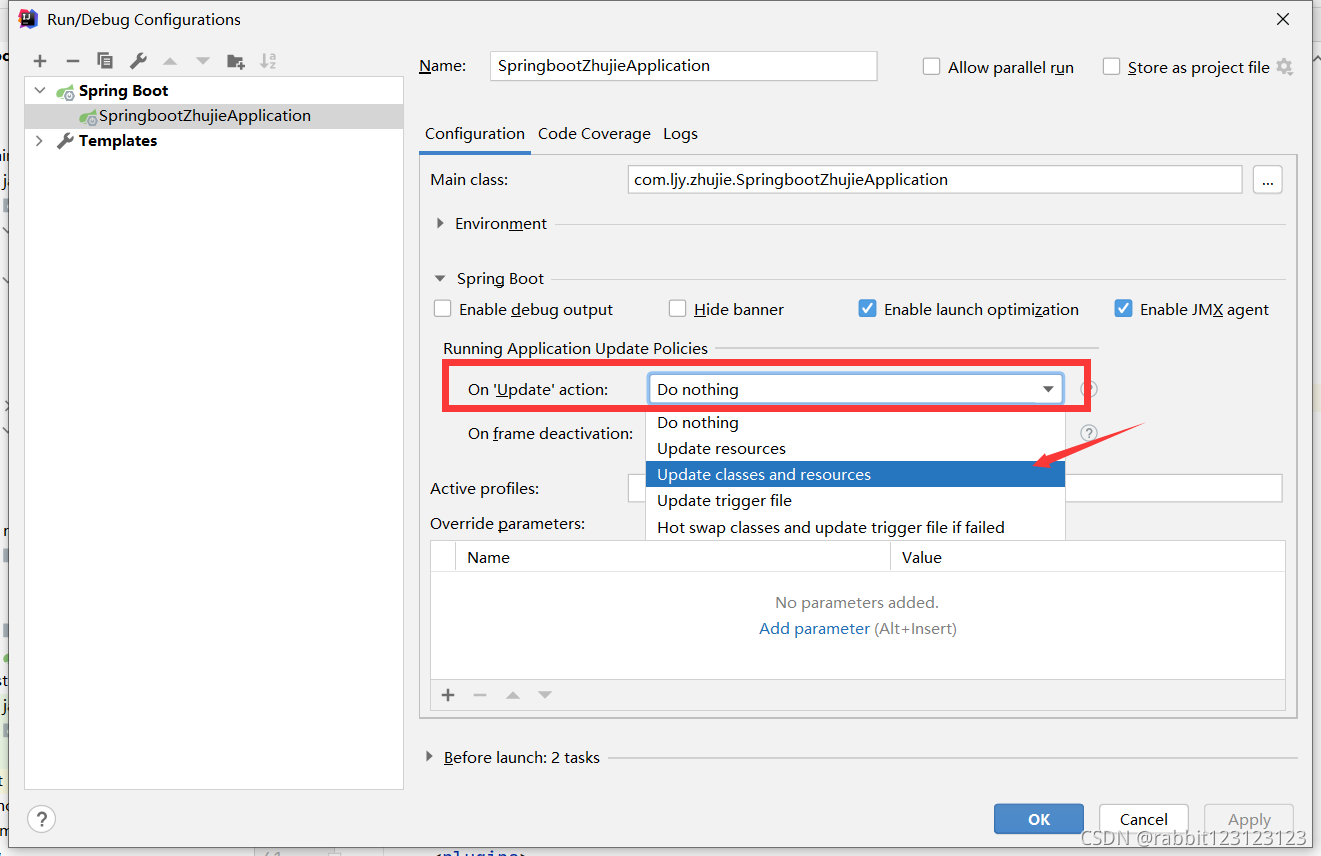Select Update resources option
Viewport: 1321px width, 856px height.
pos(855,448)
